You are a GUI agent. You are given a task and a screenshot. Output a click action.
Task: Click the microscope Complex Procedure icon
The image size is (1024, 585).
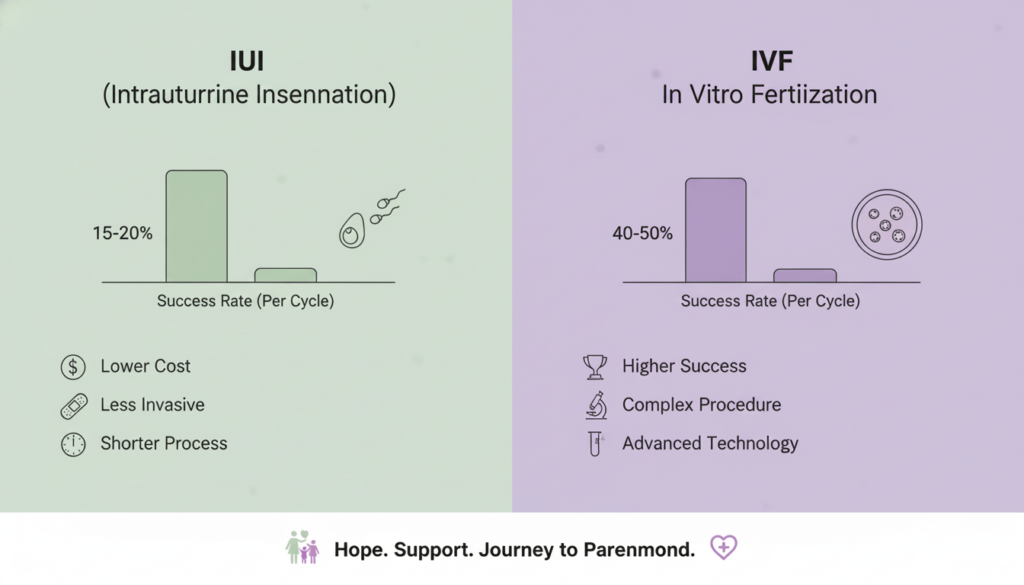coord(595,405)
